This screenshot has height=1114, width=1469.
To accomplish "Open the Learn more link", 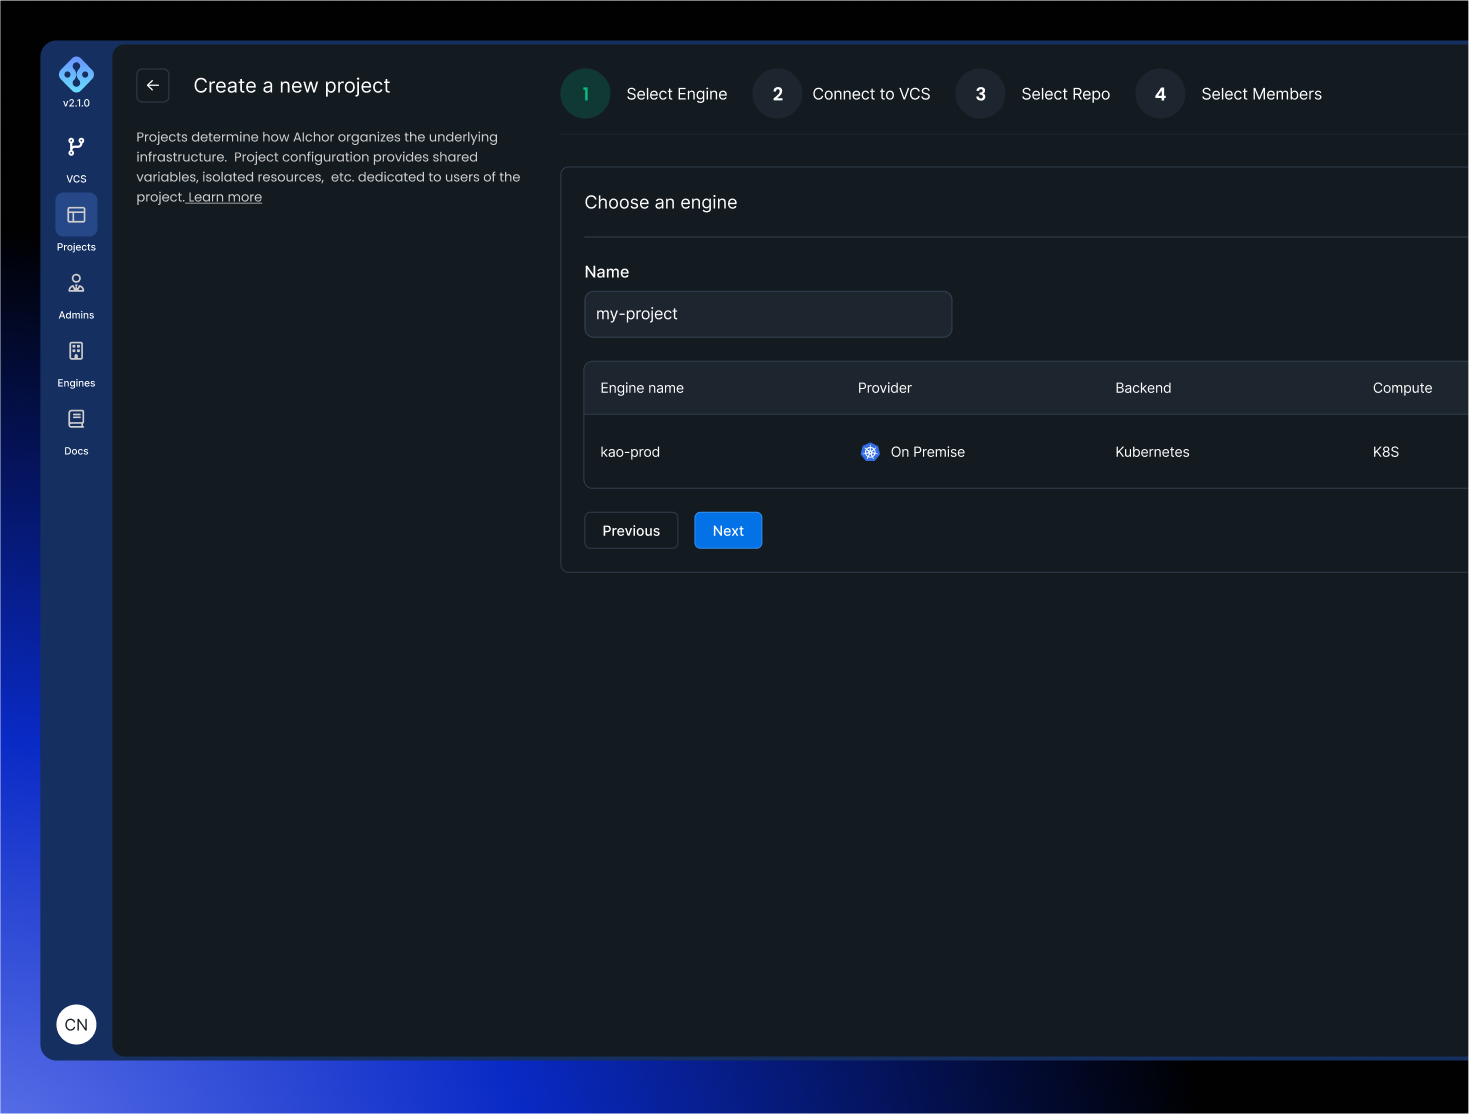I will [225, 197].
